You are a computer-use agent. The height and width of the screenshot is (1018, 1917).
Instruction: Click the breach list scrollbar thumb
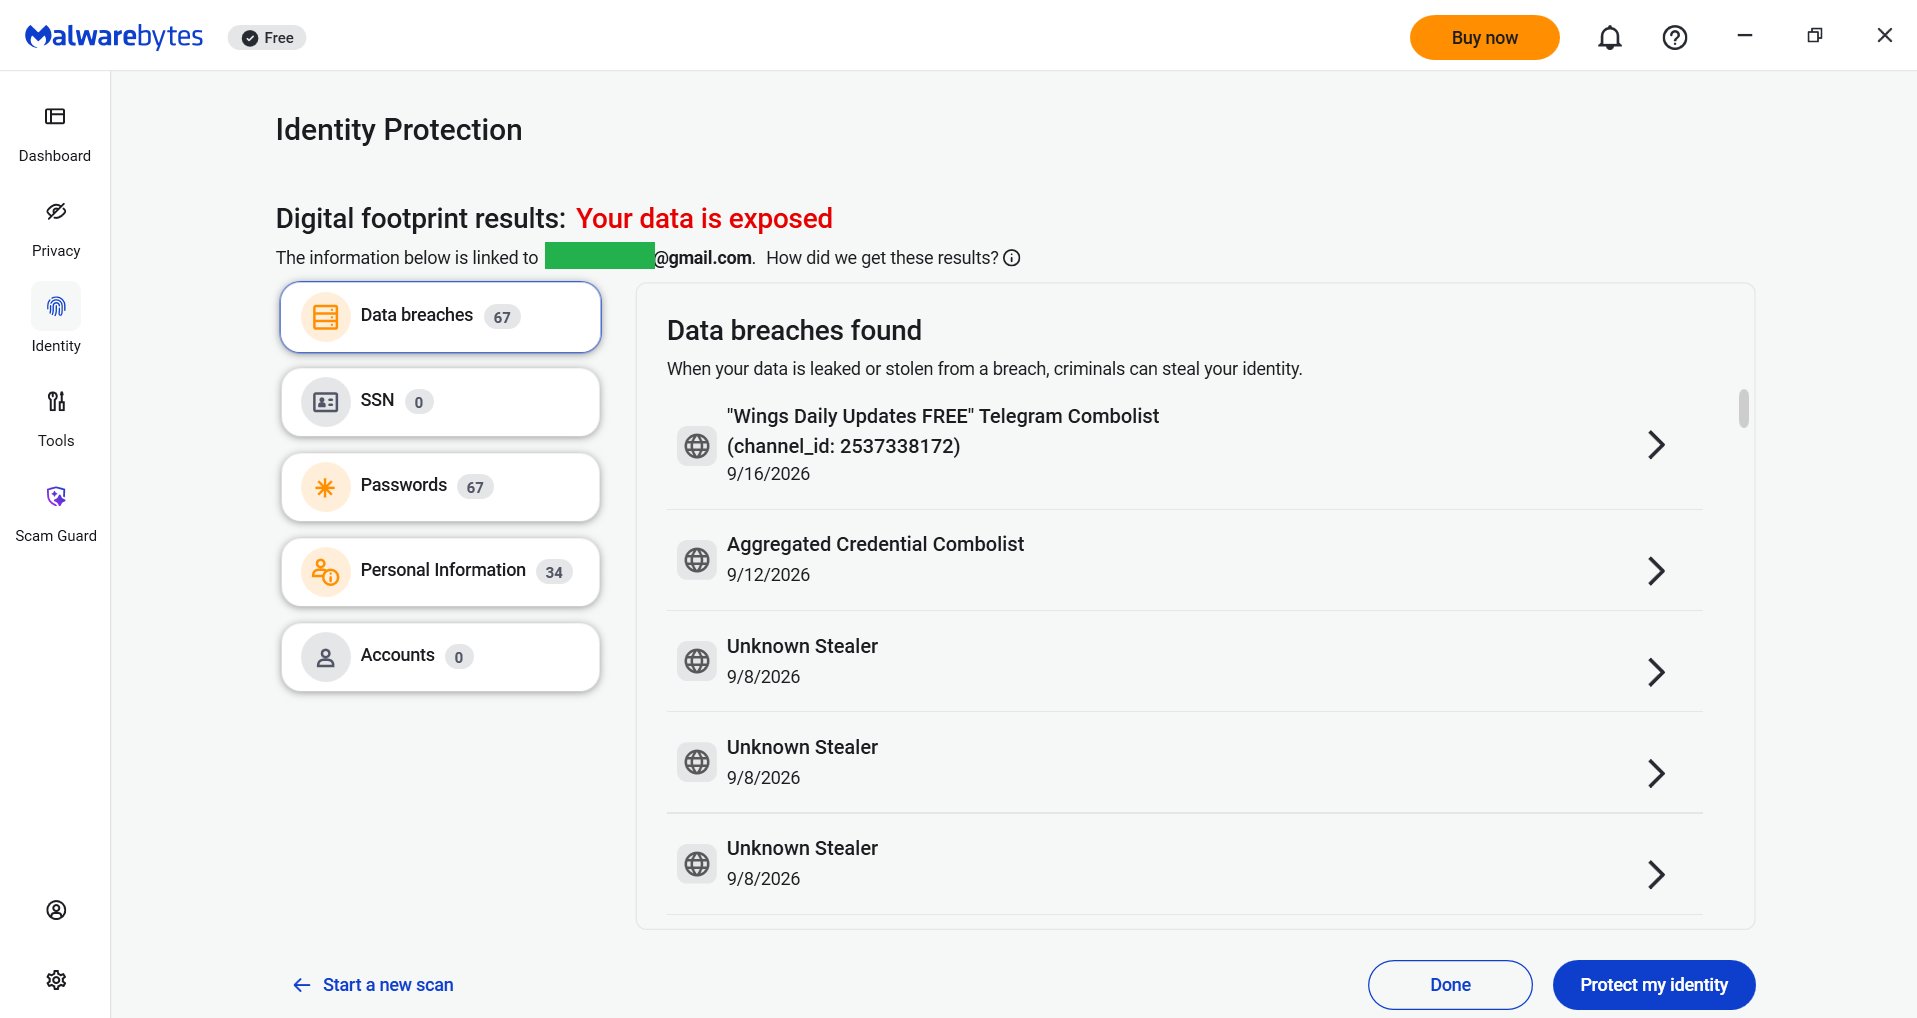[1744, 408]
